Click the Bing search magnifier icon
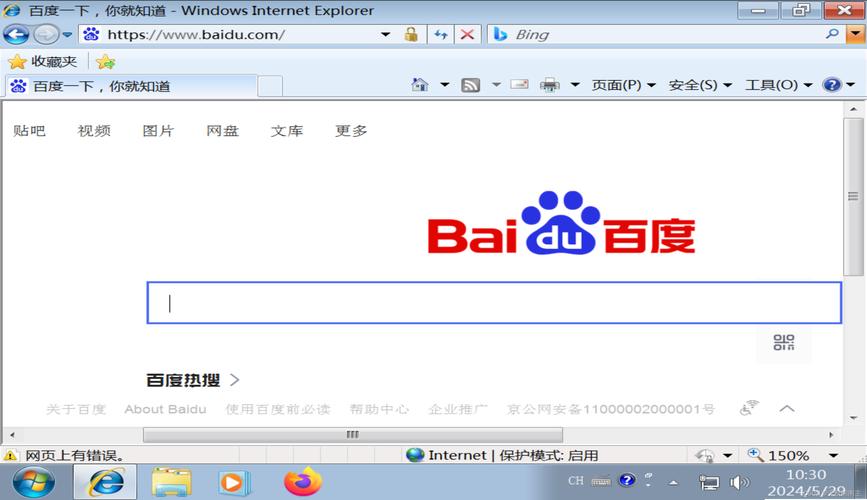This screenshot has width=867, height=500. click(x=833, y=34)
